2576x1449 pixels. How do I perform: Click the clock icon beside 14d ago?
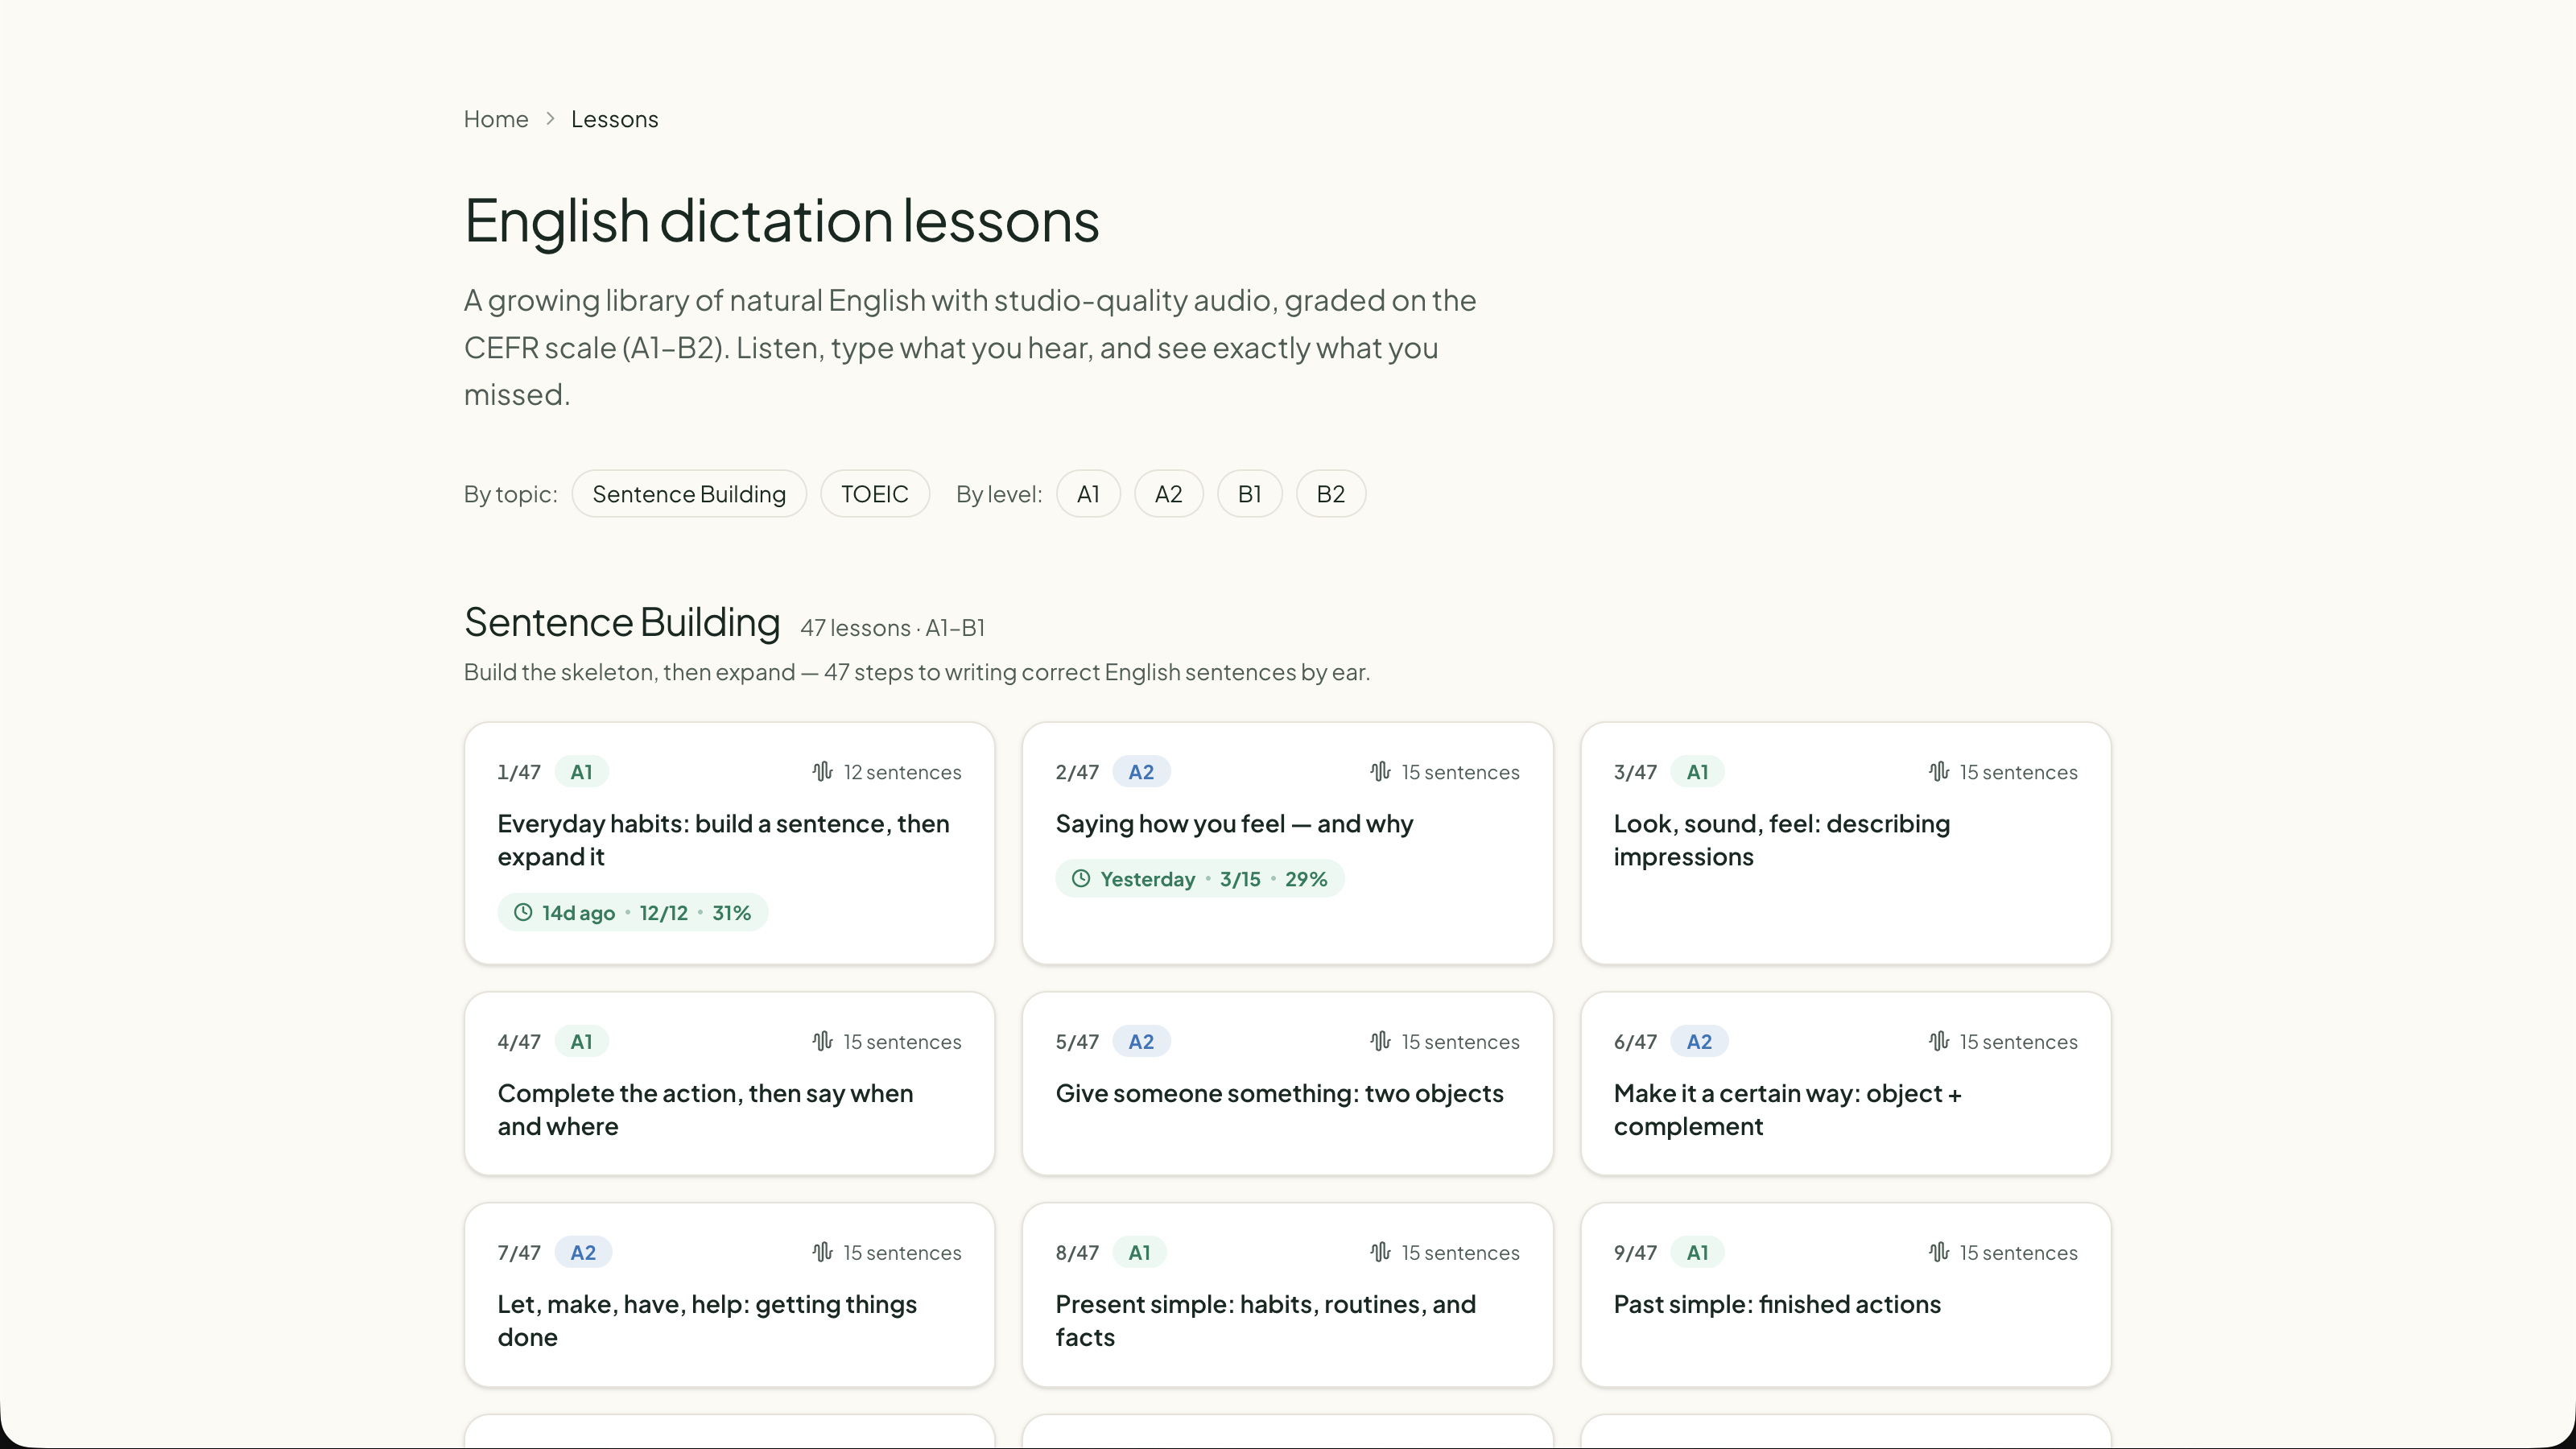pos(523,912)
